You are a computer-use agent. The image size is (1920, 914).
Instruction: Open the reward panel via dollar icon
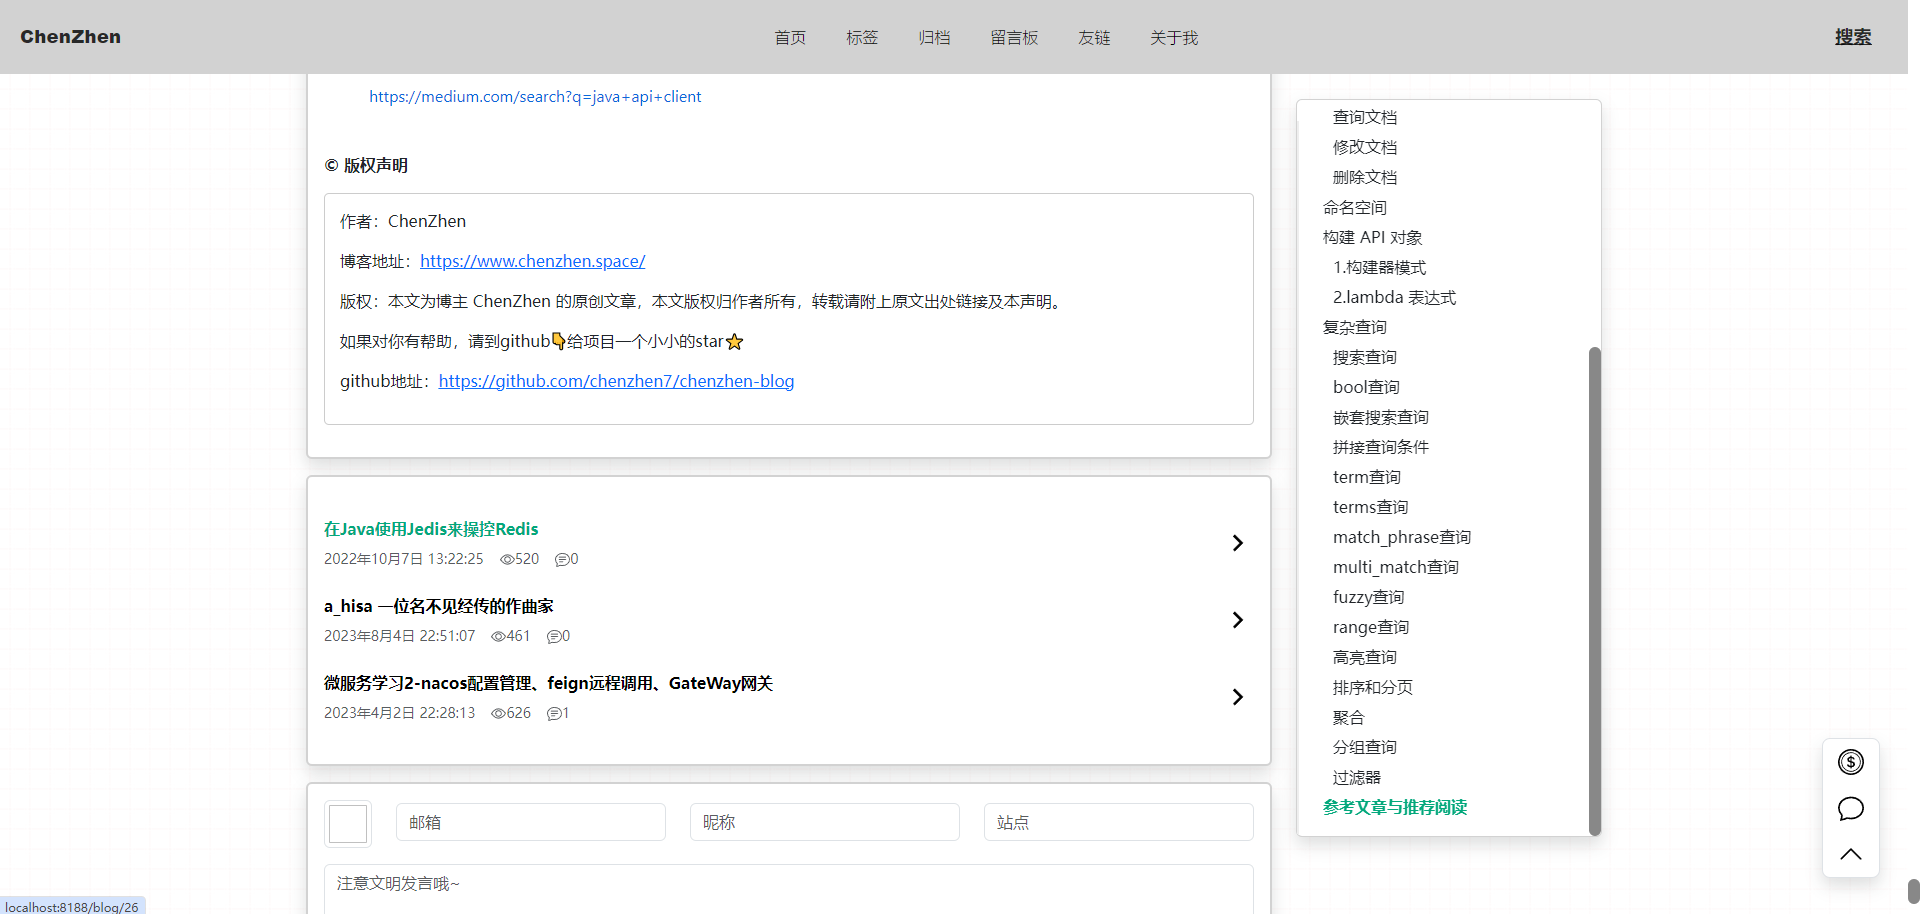[1851, 761]
